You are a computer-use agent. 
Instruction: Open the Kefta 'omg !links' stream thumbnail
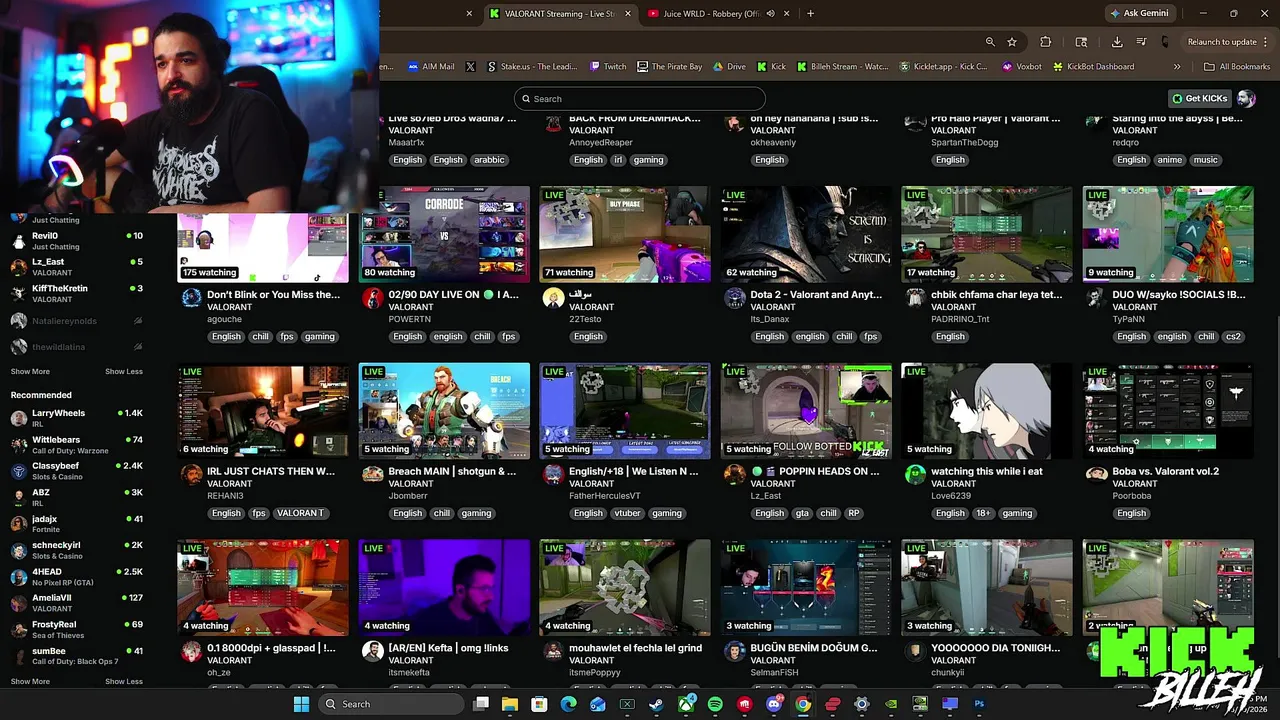[x=445, y=588]
